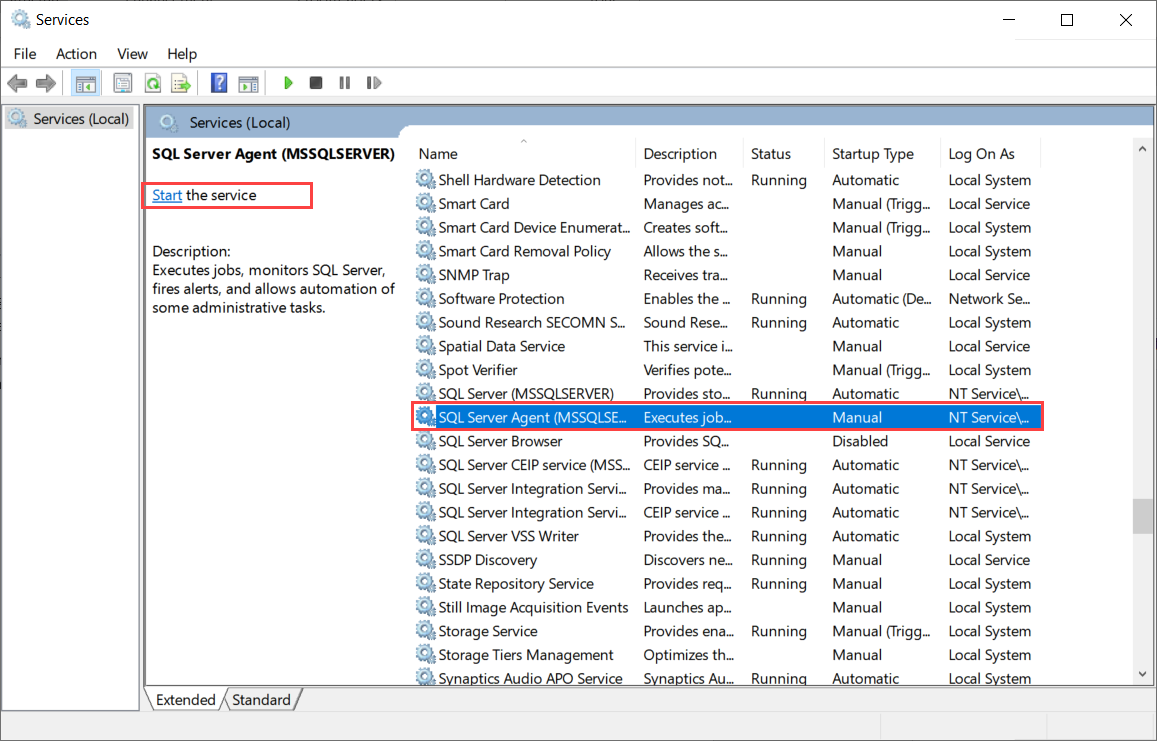Image resolution: width=1157 pixels, height=741 pixels.
Task: Start the service using the green play icon
Action: [x=288, y=82]
